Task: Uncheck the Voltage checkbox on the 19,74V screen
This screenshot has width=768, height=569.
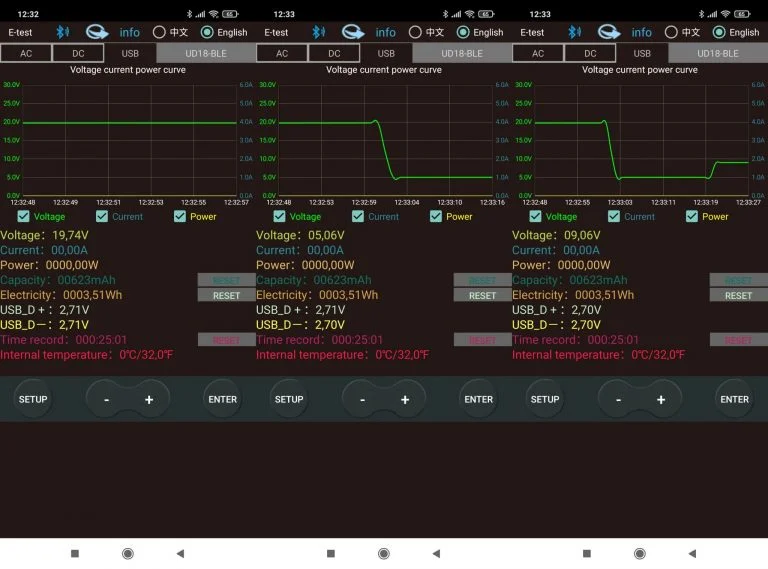Action: coord(24,216)
